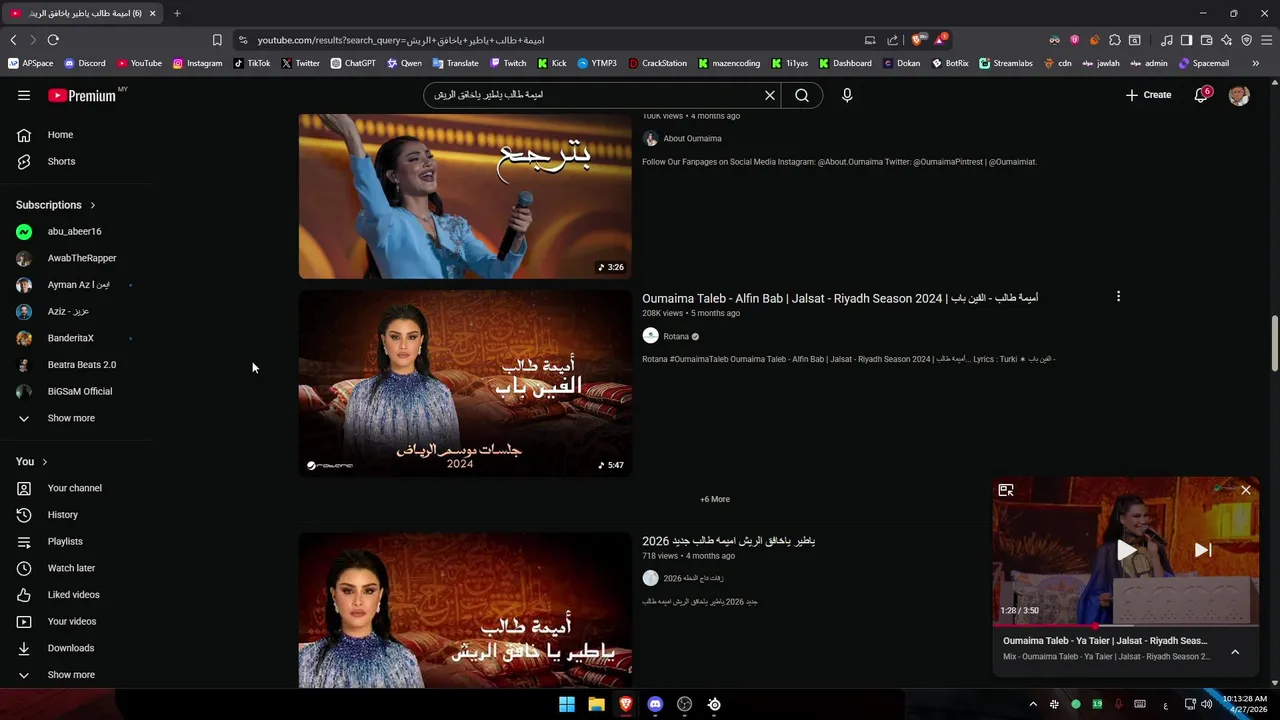Open File Explorer from taskbar

point(596,704)
